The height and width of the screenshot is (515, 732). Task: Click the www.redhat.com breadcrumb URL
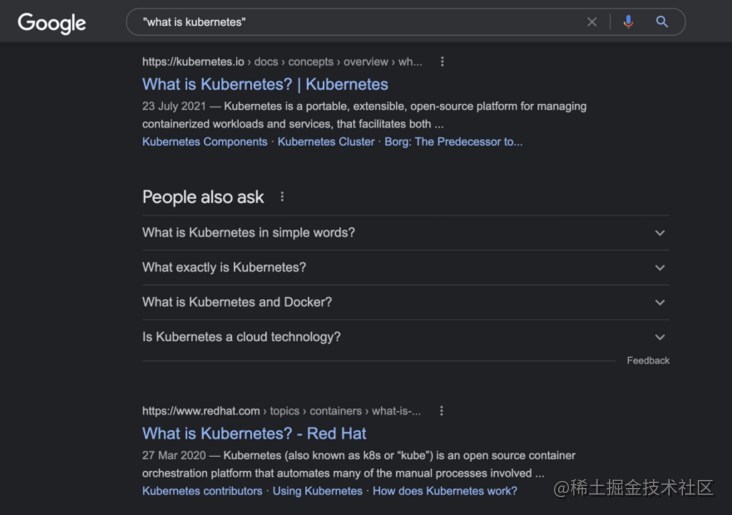pyautogui.click(x=282, y=411)
